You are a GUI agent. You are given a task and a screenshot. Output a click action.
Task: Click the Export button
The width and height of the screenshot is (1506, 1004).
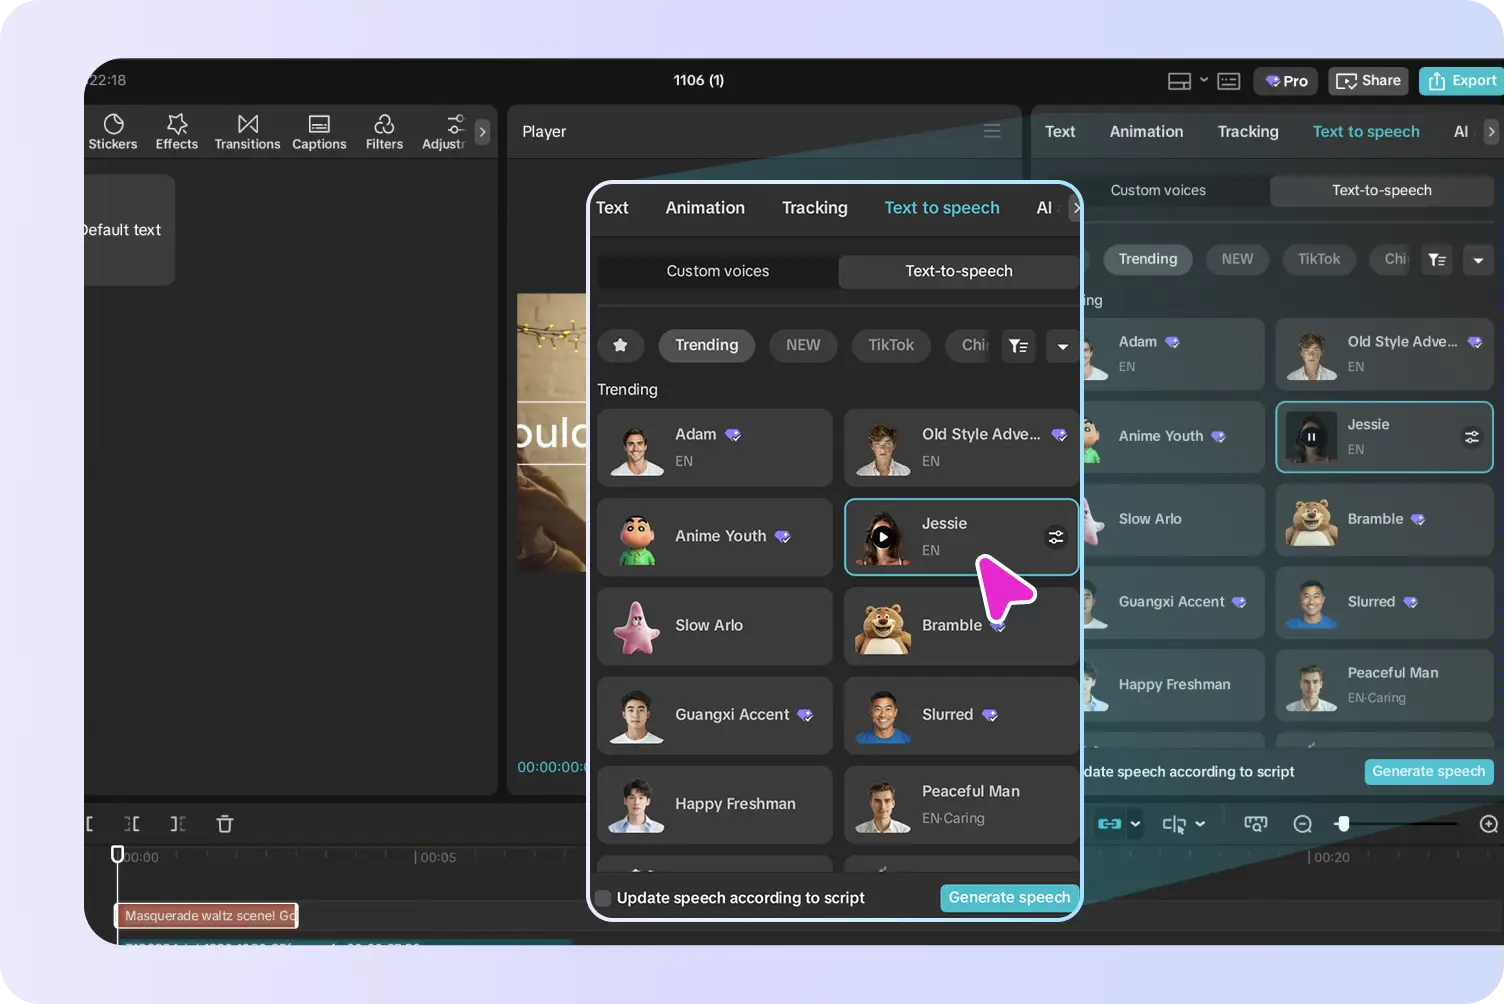1460,80
